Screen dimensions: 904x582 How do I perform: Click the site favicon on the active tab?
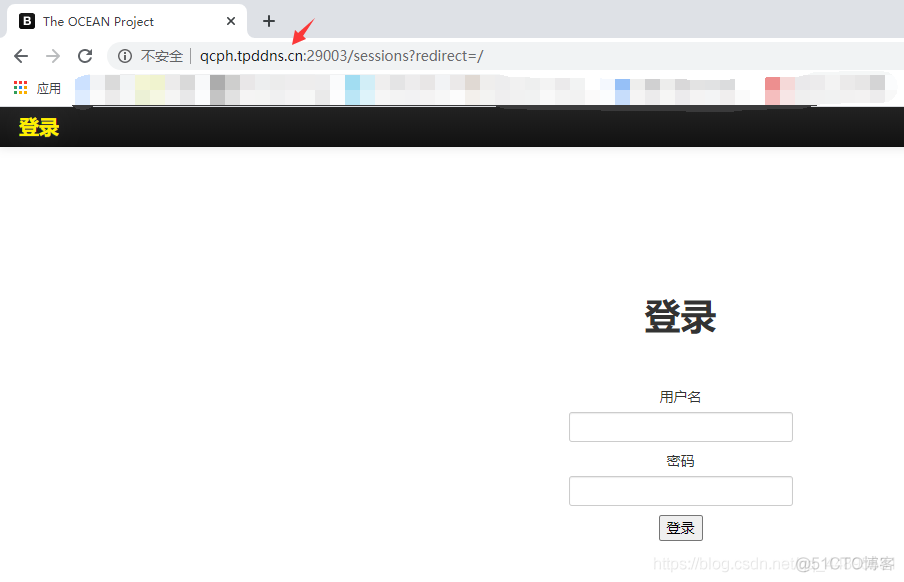click(x=25, y=20)
